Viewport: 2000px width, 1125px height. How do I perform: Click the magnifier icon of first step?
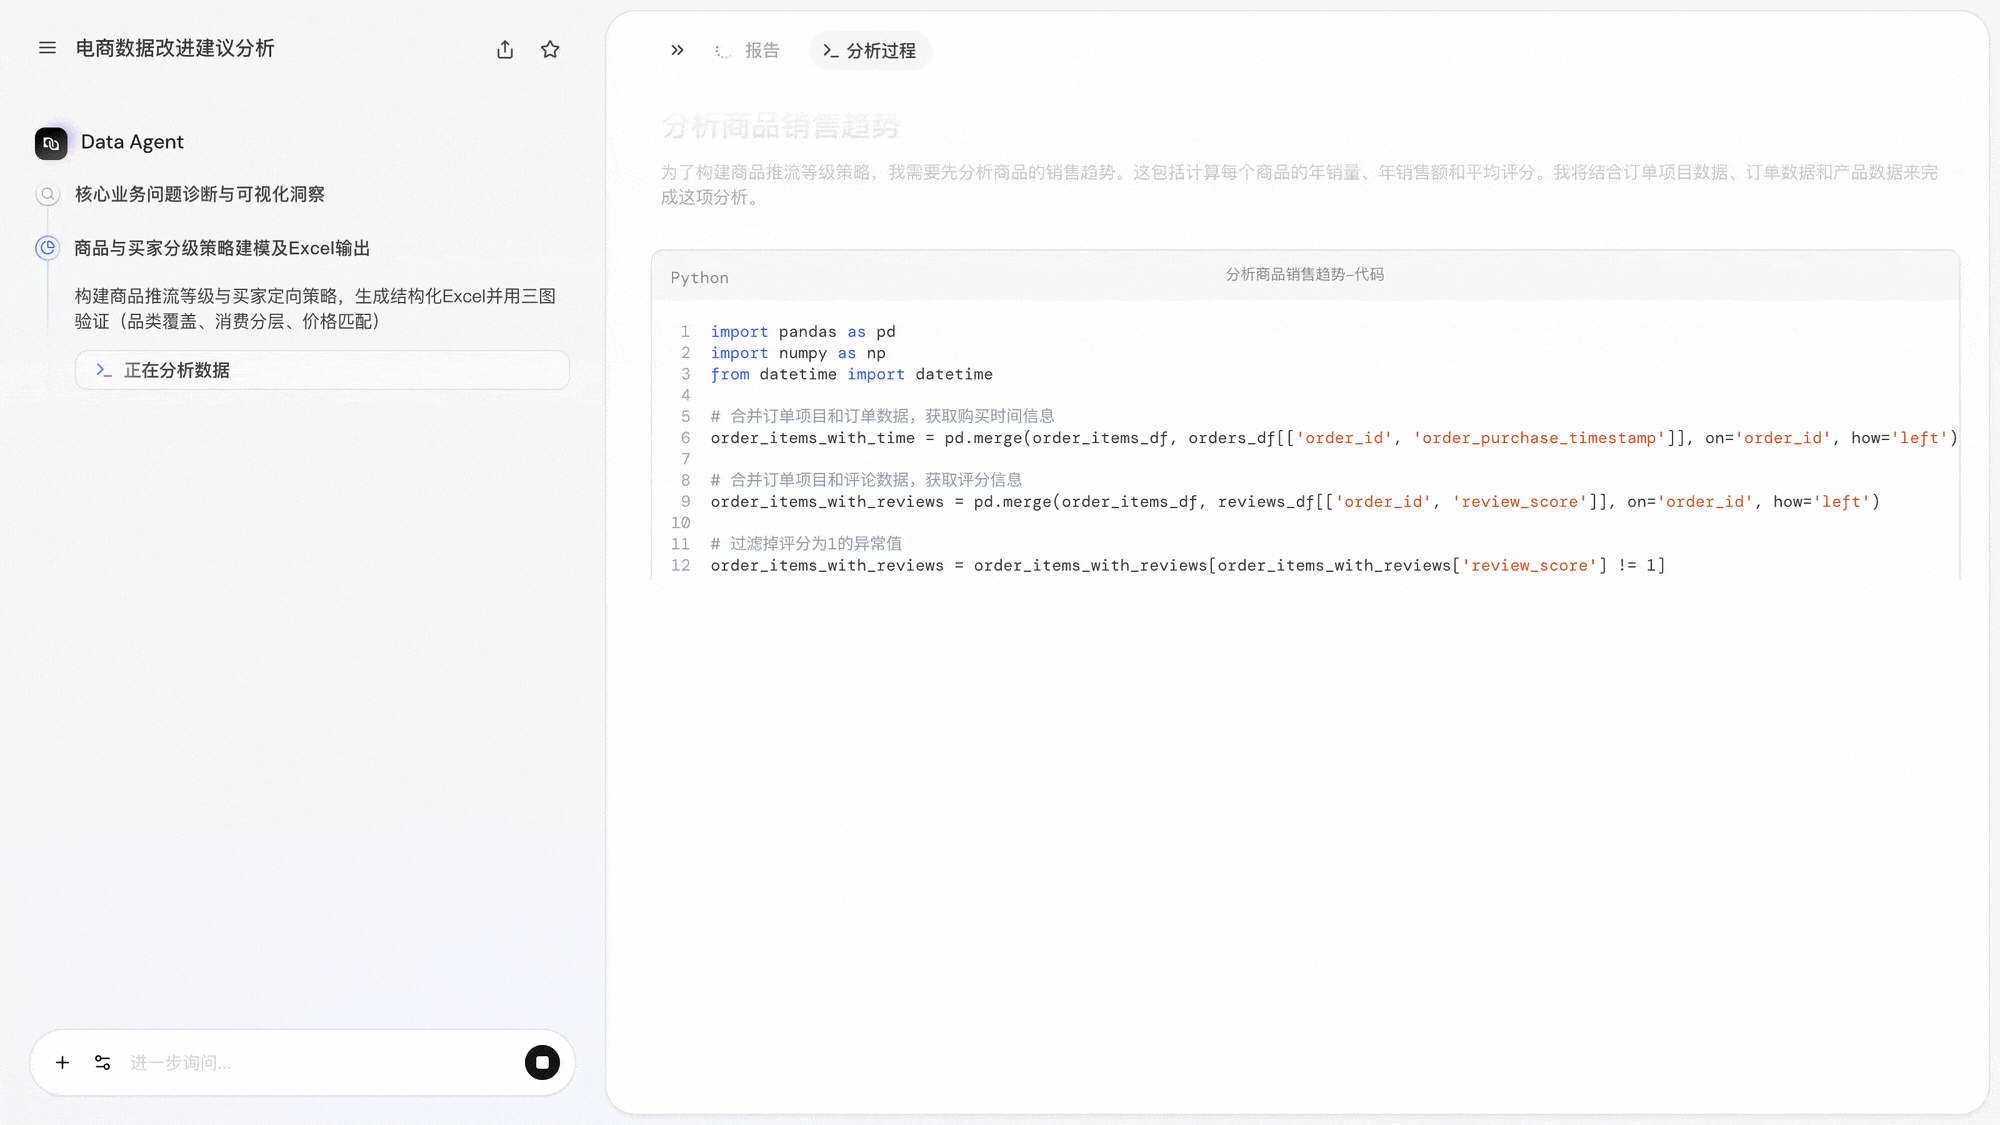point(47,194)
